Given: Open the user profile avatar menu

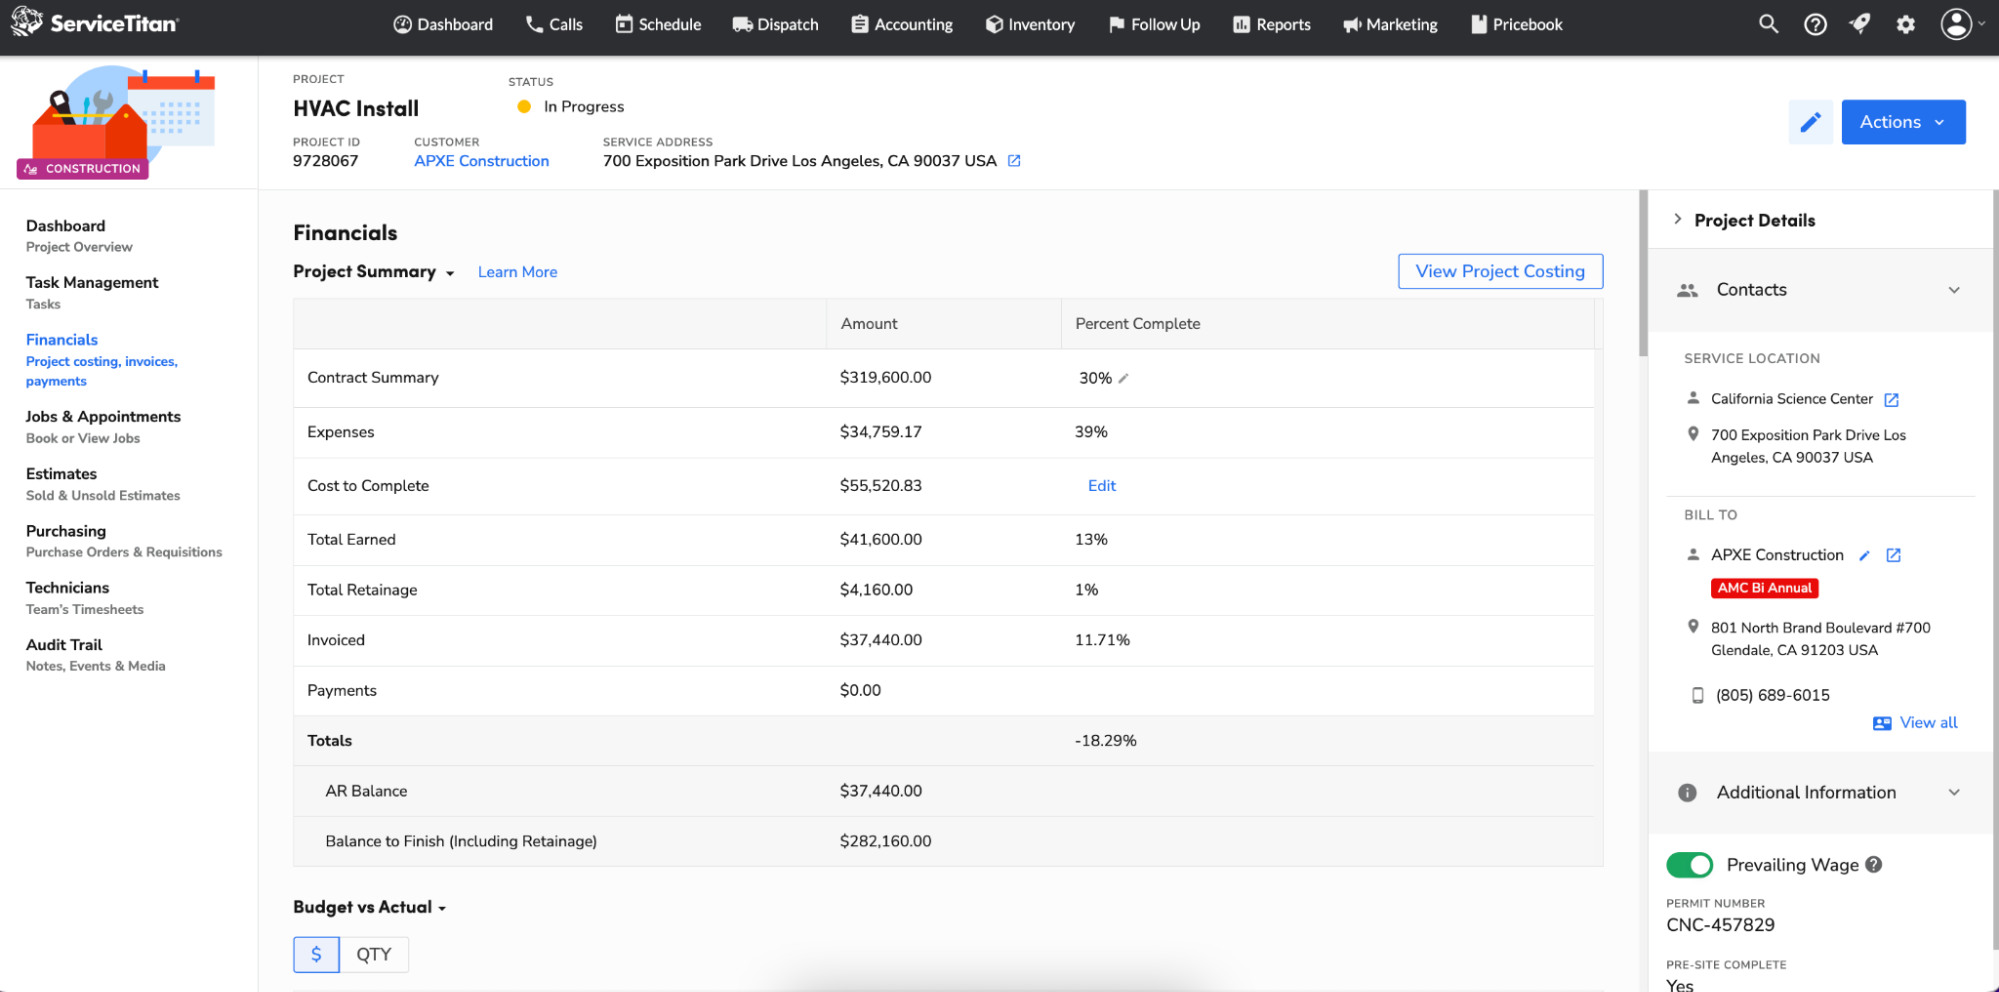Looking at the screenshot, I should click(1957, 23).
